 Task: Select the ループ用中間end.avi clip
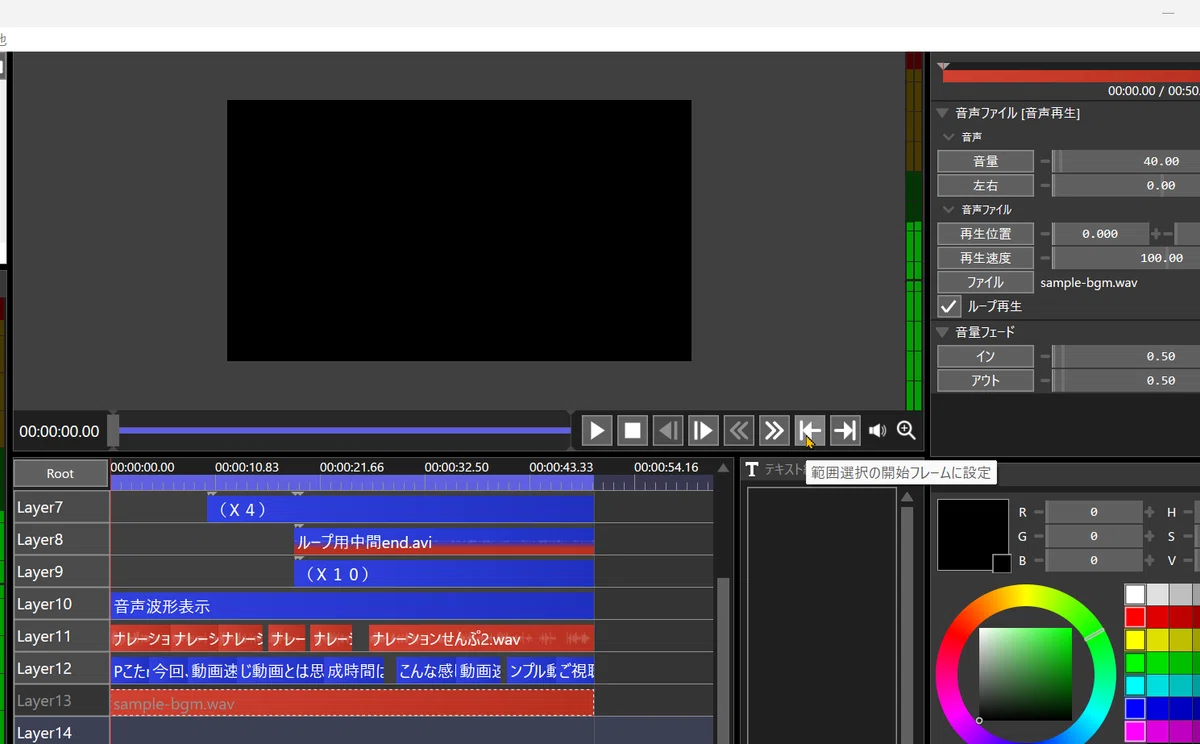[444, 541]
